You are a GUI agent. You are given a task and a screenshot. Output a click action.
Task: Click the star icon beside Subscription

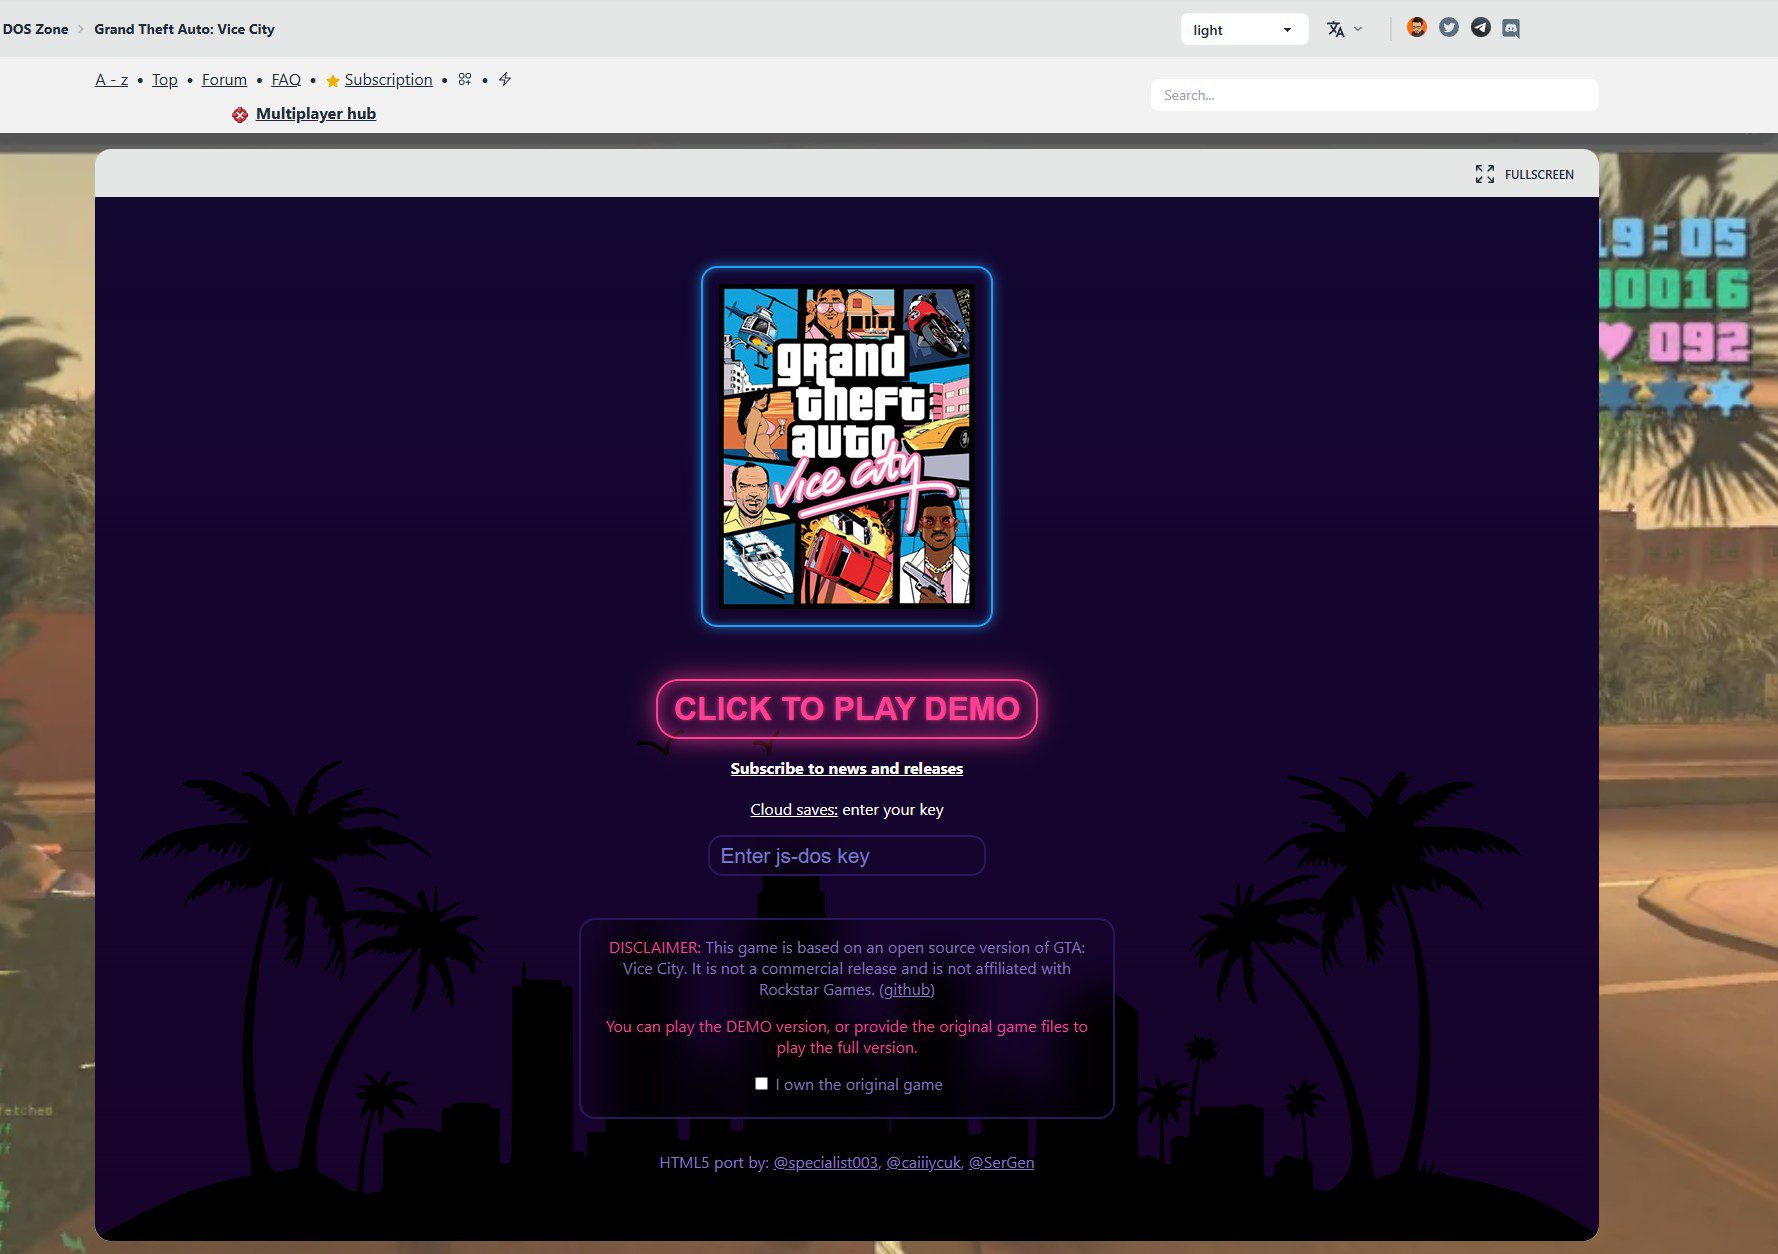(330, 79)
